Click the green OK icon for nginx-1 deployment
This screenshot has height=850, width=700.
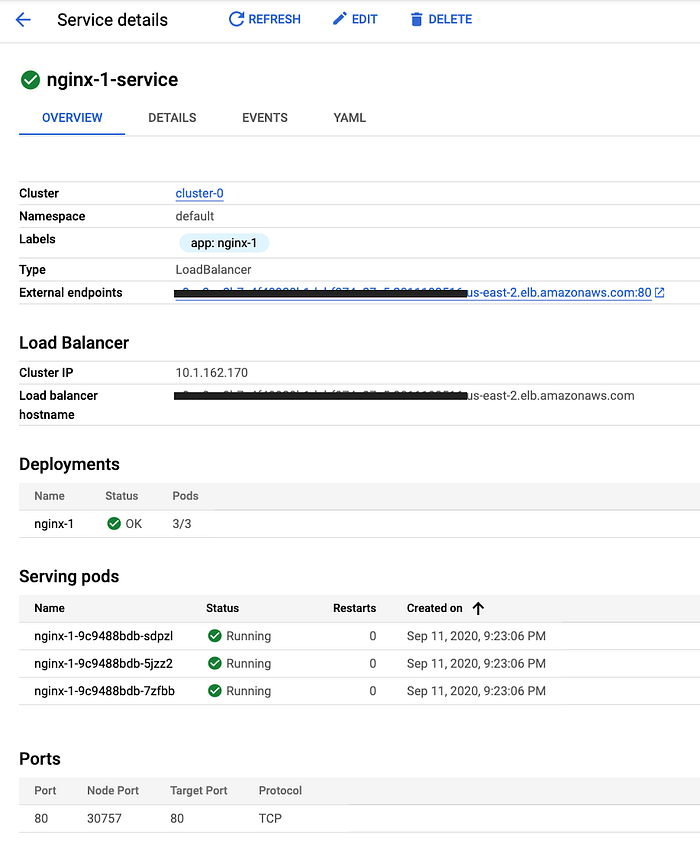(x=114, y=524)
